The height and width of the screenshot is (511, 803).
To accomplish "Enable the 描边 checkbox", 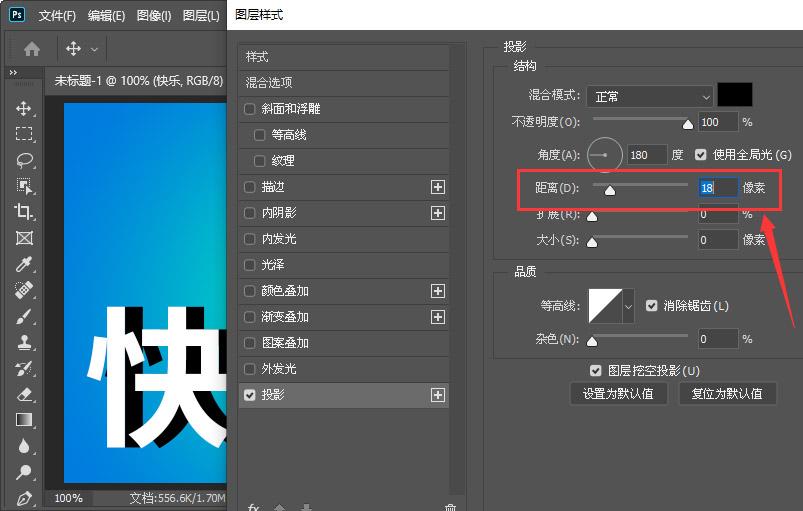I will click(249, 187).
